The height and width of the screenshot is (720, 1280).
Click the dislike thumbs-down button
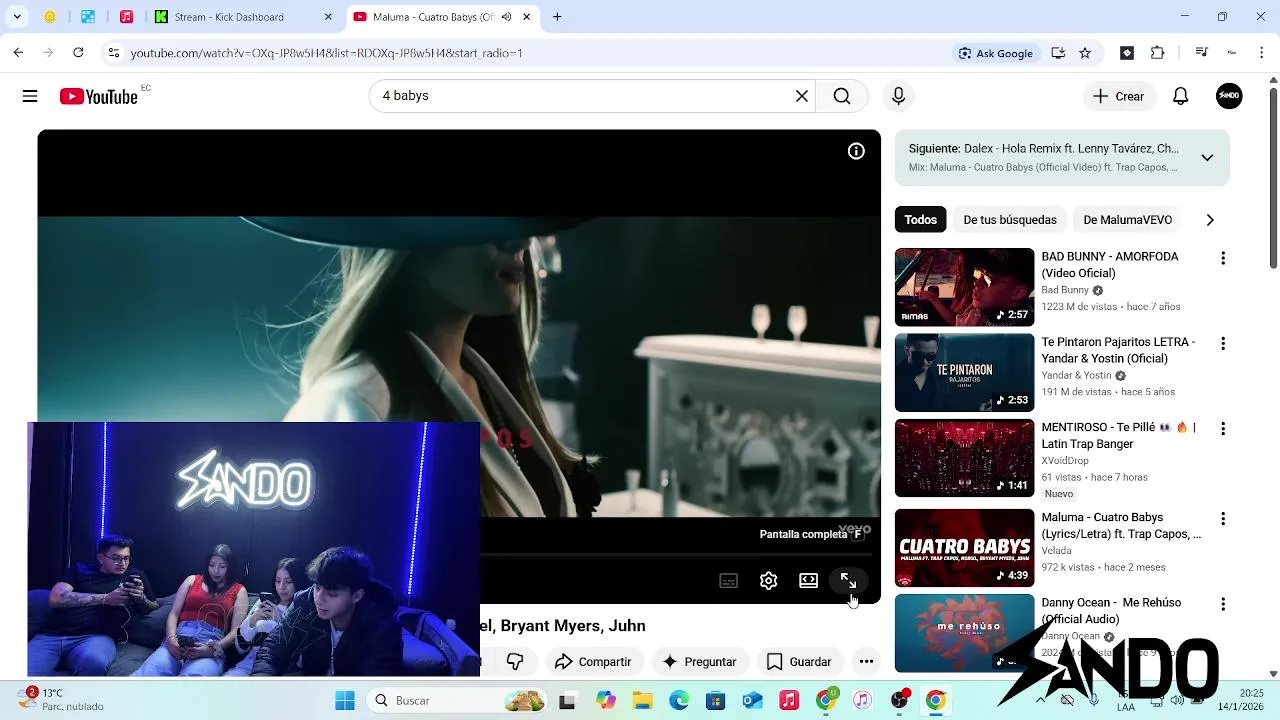click(515, 662)
